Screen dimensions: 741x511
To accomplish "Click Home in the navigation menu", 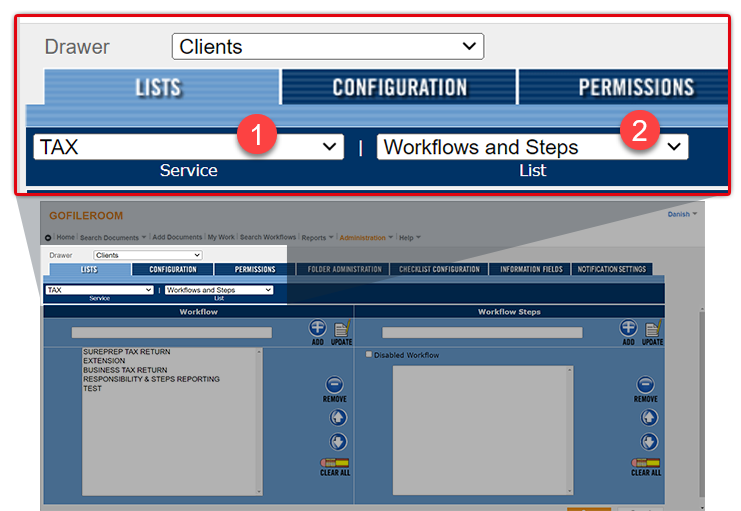I will click(66, 237).
